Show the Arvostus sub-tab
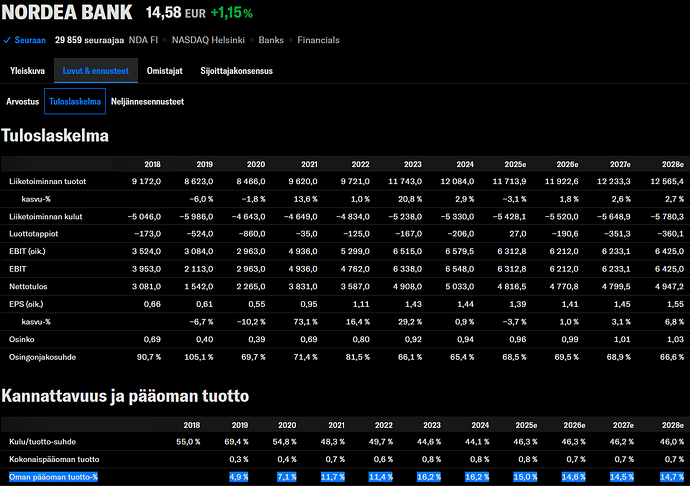 tap(22, 102)
